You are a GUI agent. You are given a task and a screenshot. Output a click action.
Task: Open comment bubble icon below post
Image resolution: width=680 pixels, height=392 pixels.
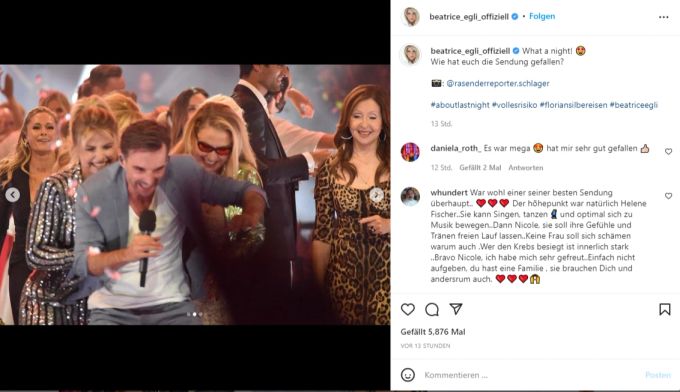point(432,310)
